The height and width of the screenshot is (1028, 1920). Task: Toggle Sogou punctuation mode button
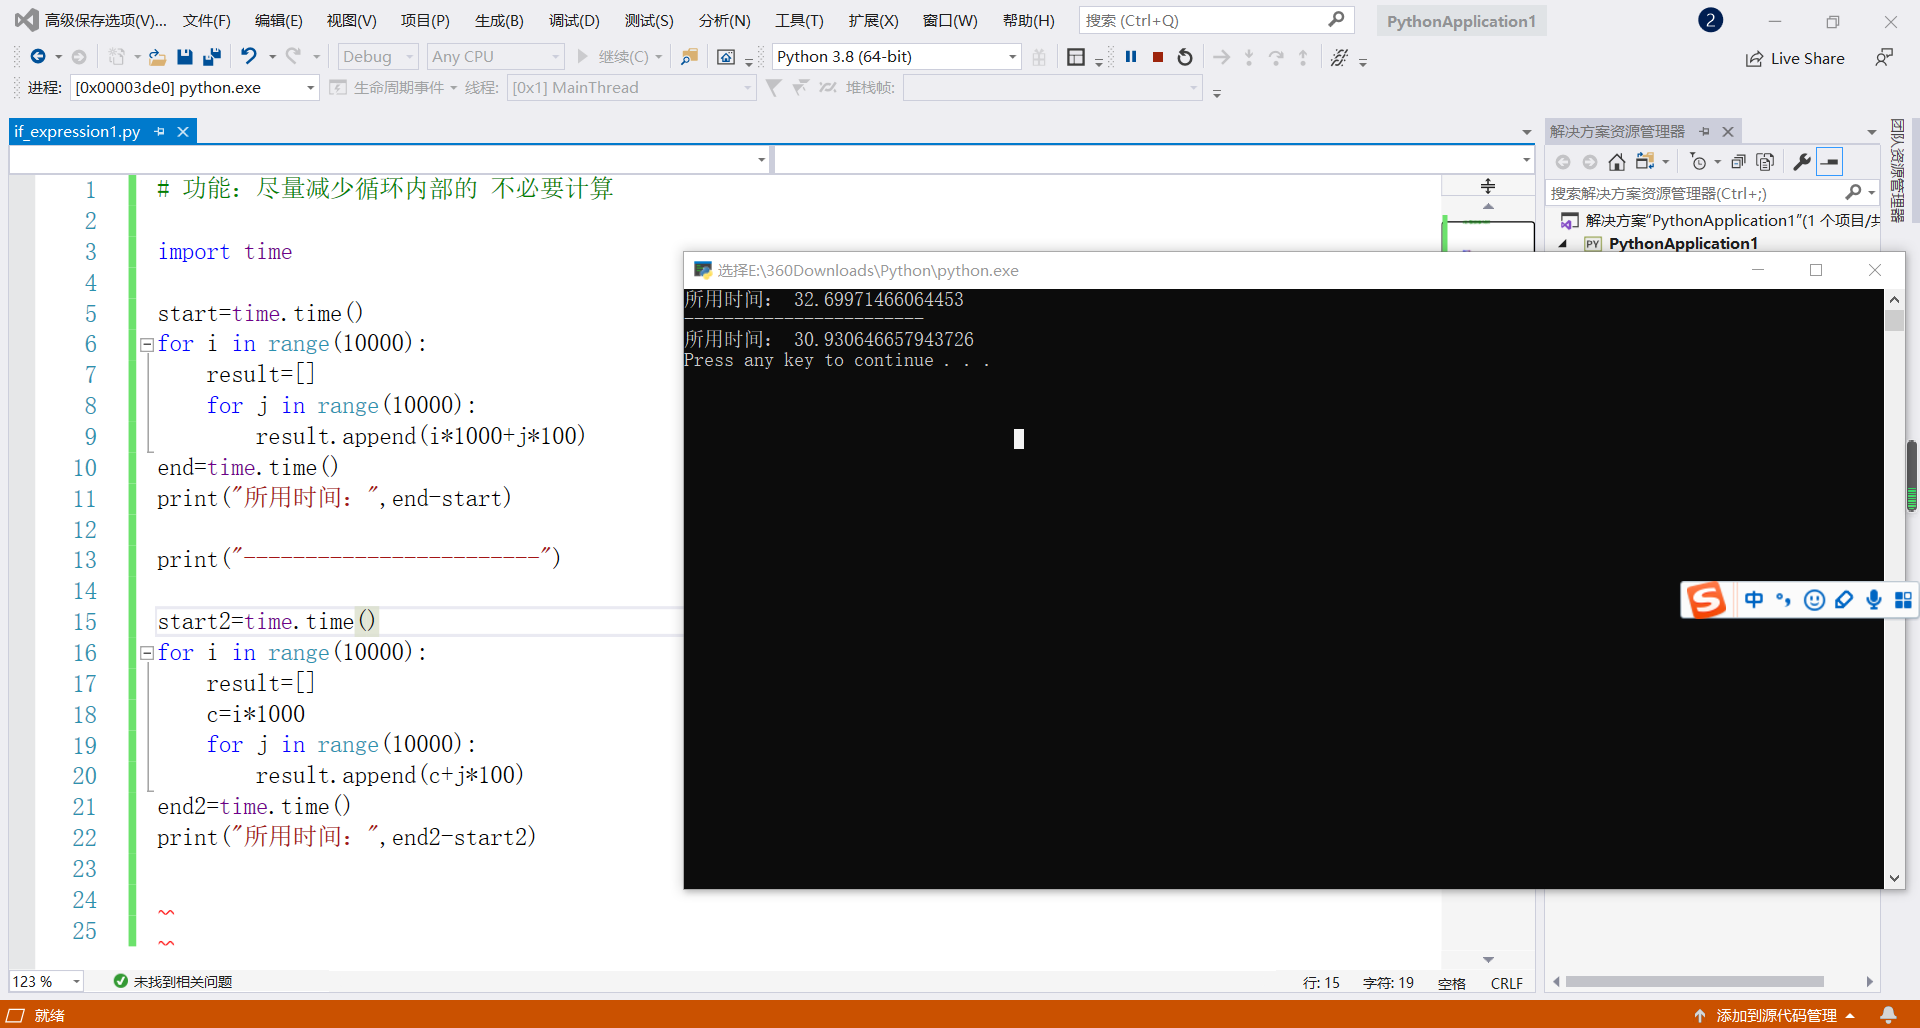tap(1784, 600)
